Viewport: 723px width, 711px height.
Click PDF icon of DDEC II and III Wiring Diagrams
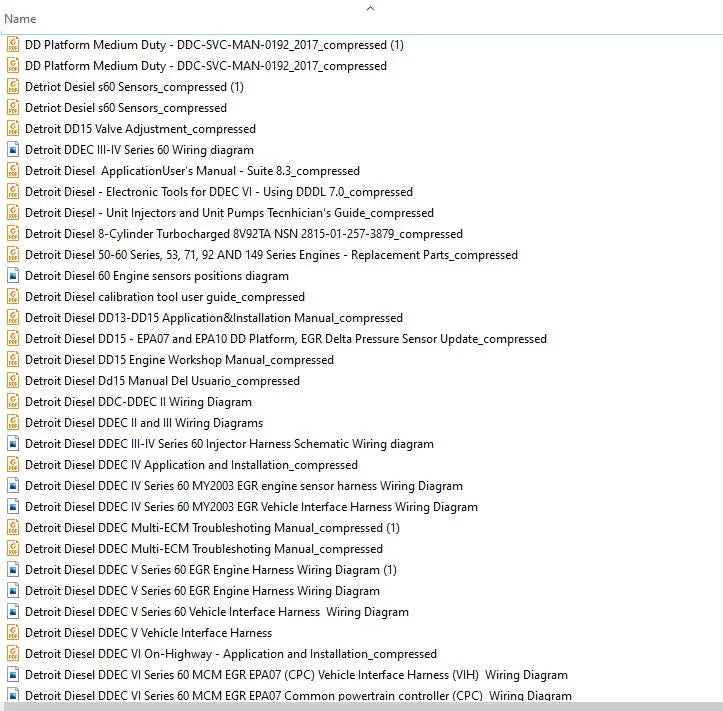pos(13,423)
